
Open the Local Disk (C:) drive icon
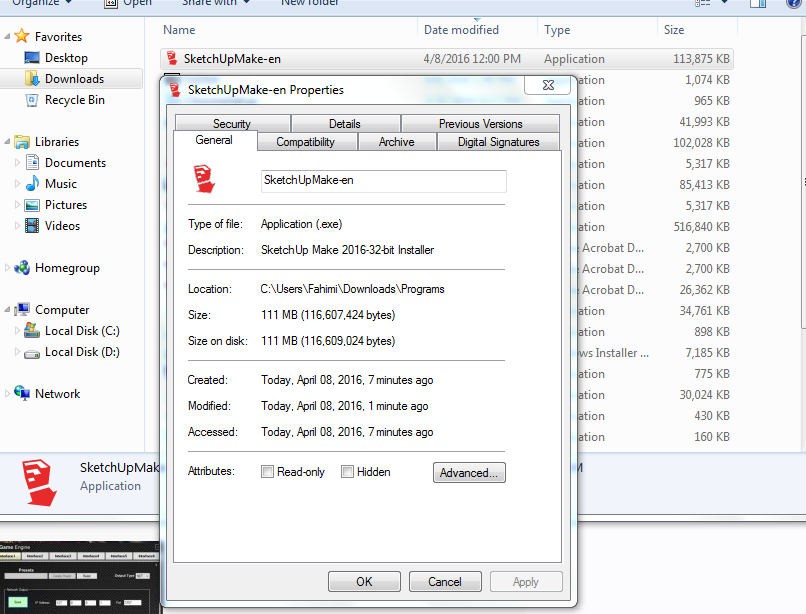(32, 331)
